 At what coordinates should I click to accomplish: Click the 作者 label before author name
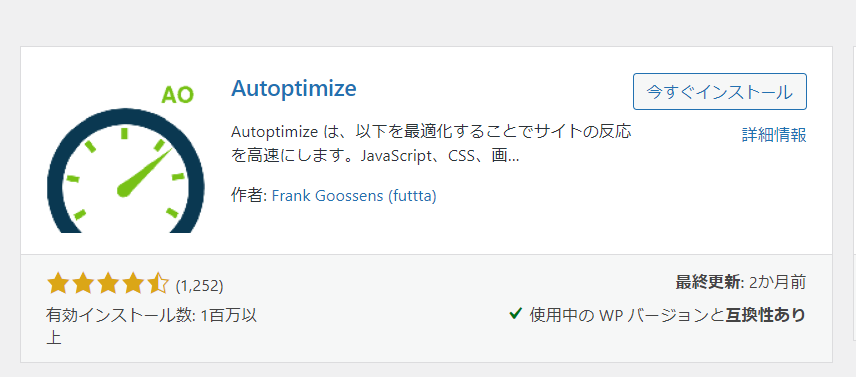(248, 196)
